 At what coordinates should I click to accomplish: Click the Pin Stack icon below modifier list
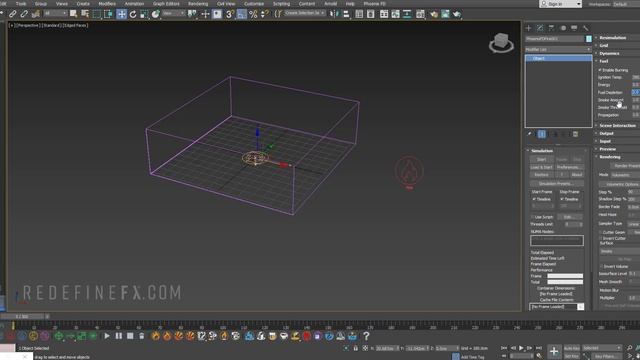(529, 134)
